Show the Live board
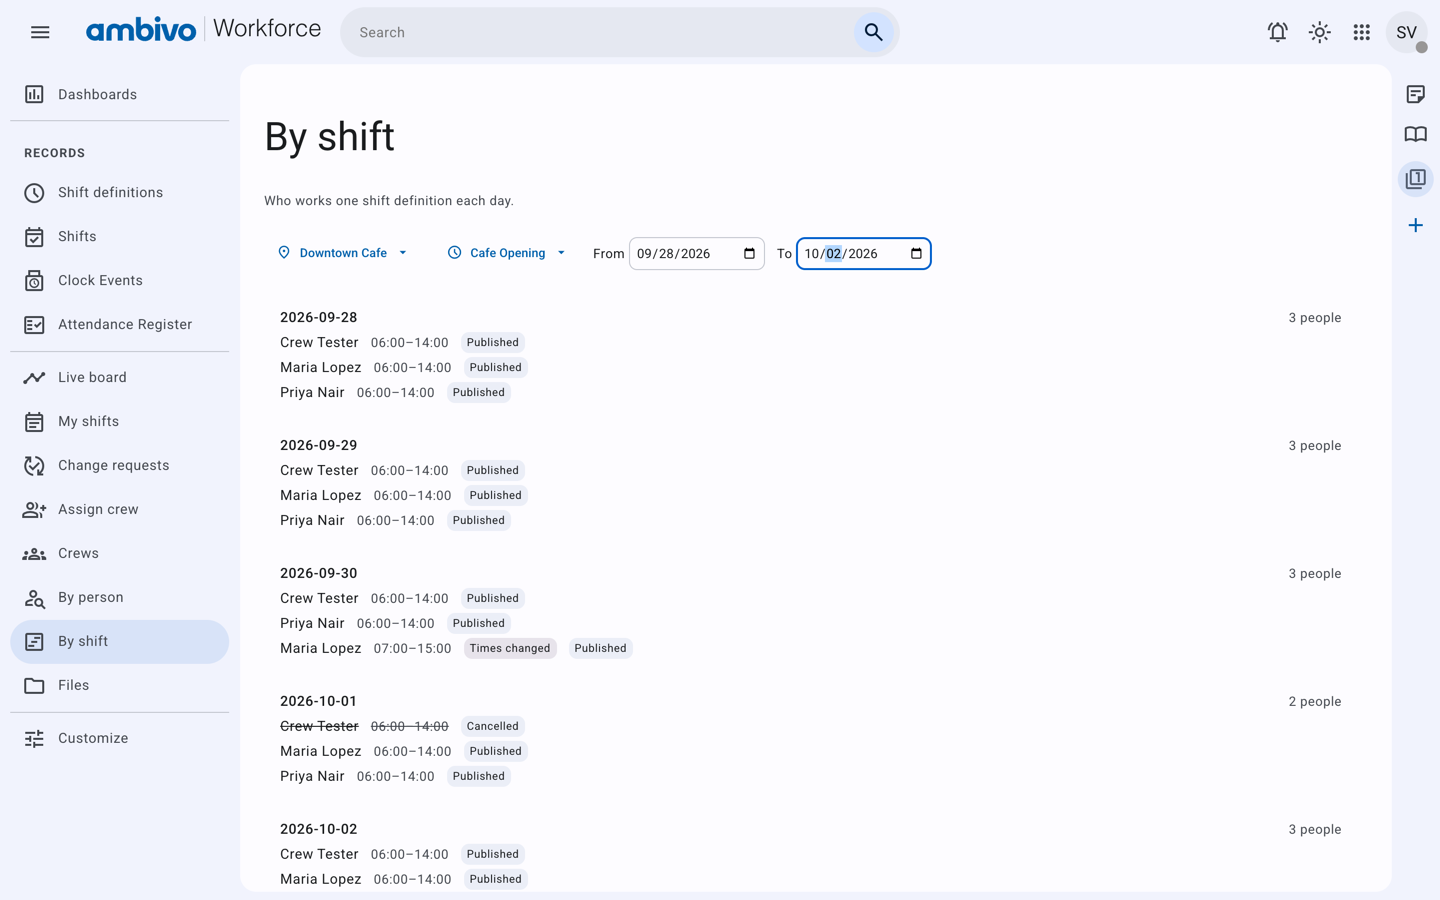This screenshot has height=900, width=1440. [x=120, y=377]
